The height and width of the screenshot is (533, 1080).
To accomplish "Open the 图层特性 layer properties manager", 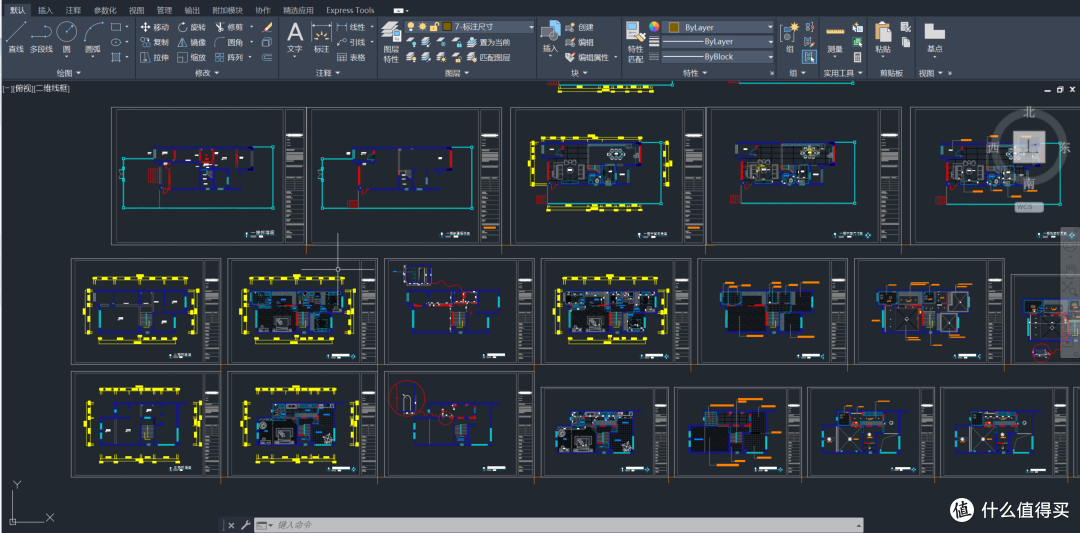I will tap(391, 41).
